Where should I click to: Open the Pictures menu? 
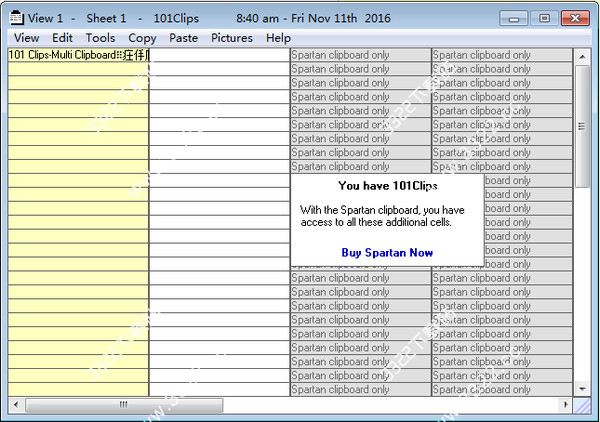(x=232, y=38)
